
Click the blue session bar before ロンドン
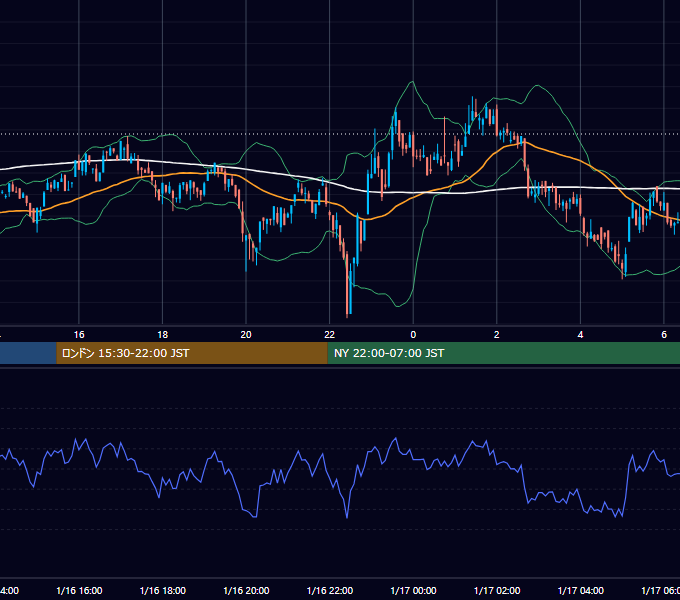click(x=28, y=353)
